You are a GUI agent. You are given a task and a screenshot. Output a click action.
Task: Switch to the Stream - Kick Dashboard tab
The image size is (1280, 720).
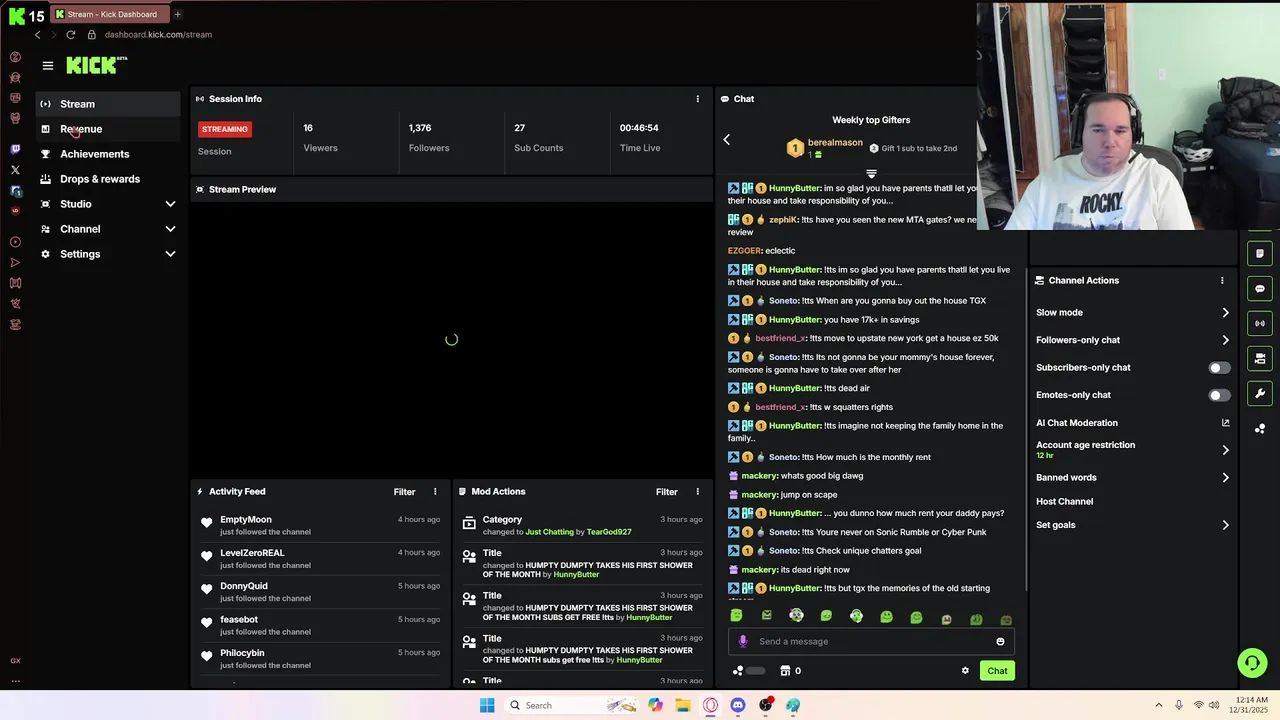pos(110,14)
